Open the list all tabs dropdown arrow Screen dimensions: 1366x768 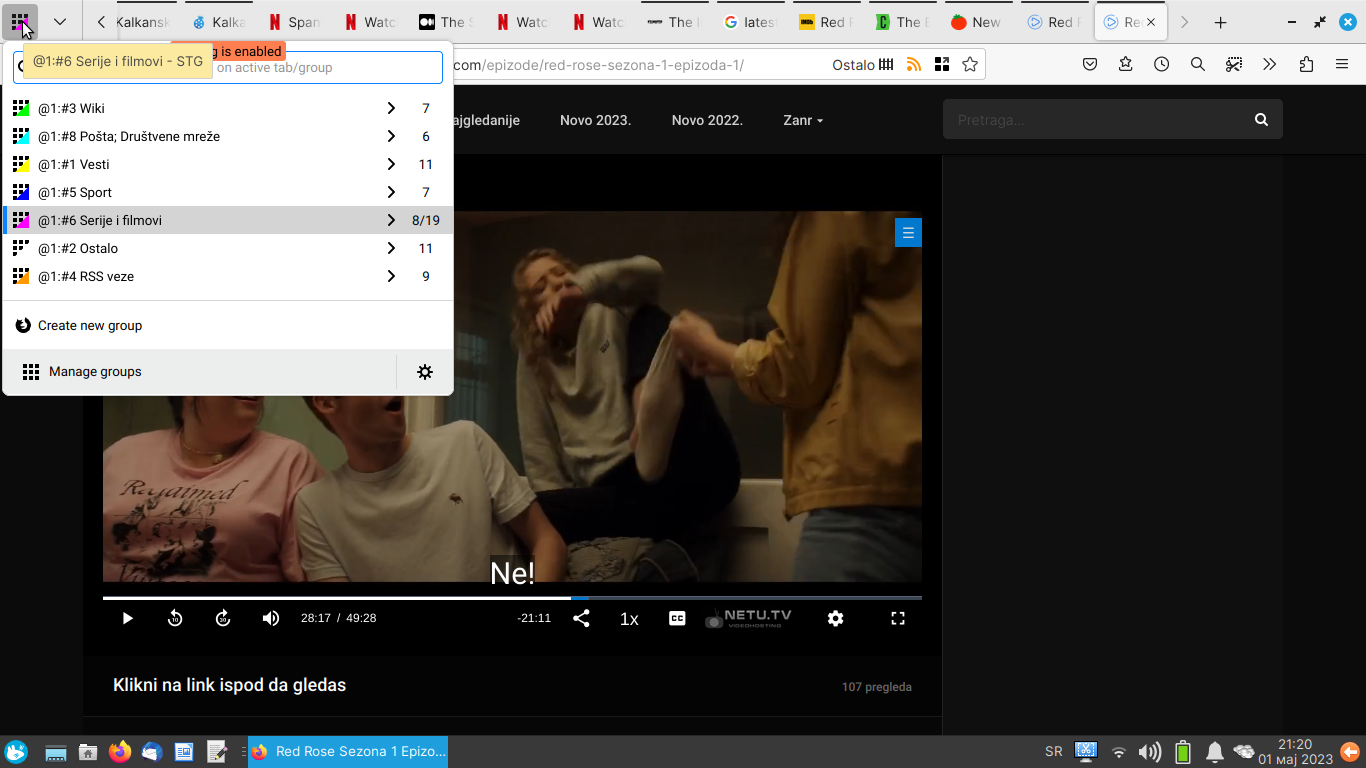coord(60,21)
